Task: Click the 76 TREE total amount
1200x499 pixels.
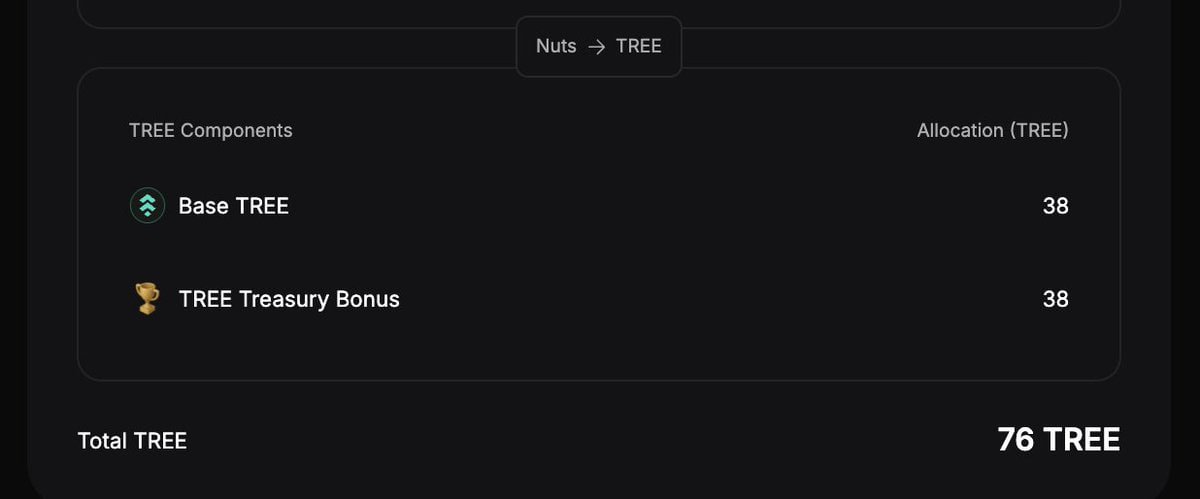Action: pos(1059,439)
